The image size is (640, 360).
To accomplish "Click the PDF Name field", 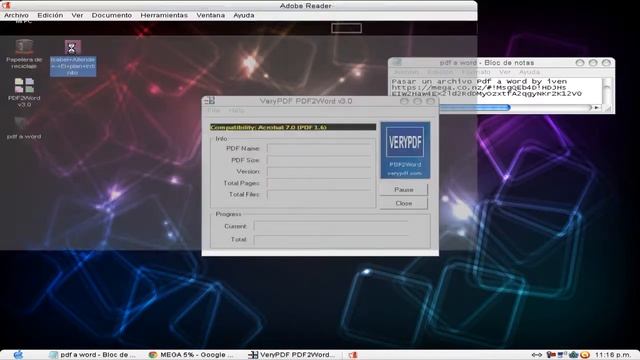I will [320, 149].
